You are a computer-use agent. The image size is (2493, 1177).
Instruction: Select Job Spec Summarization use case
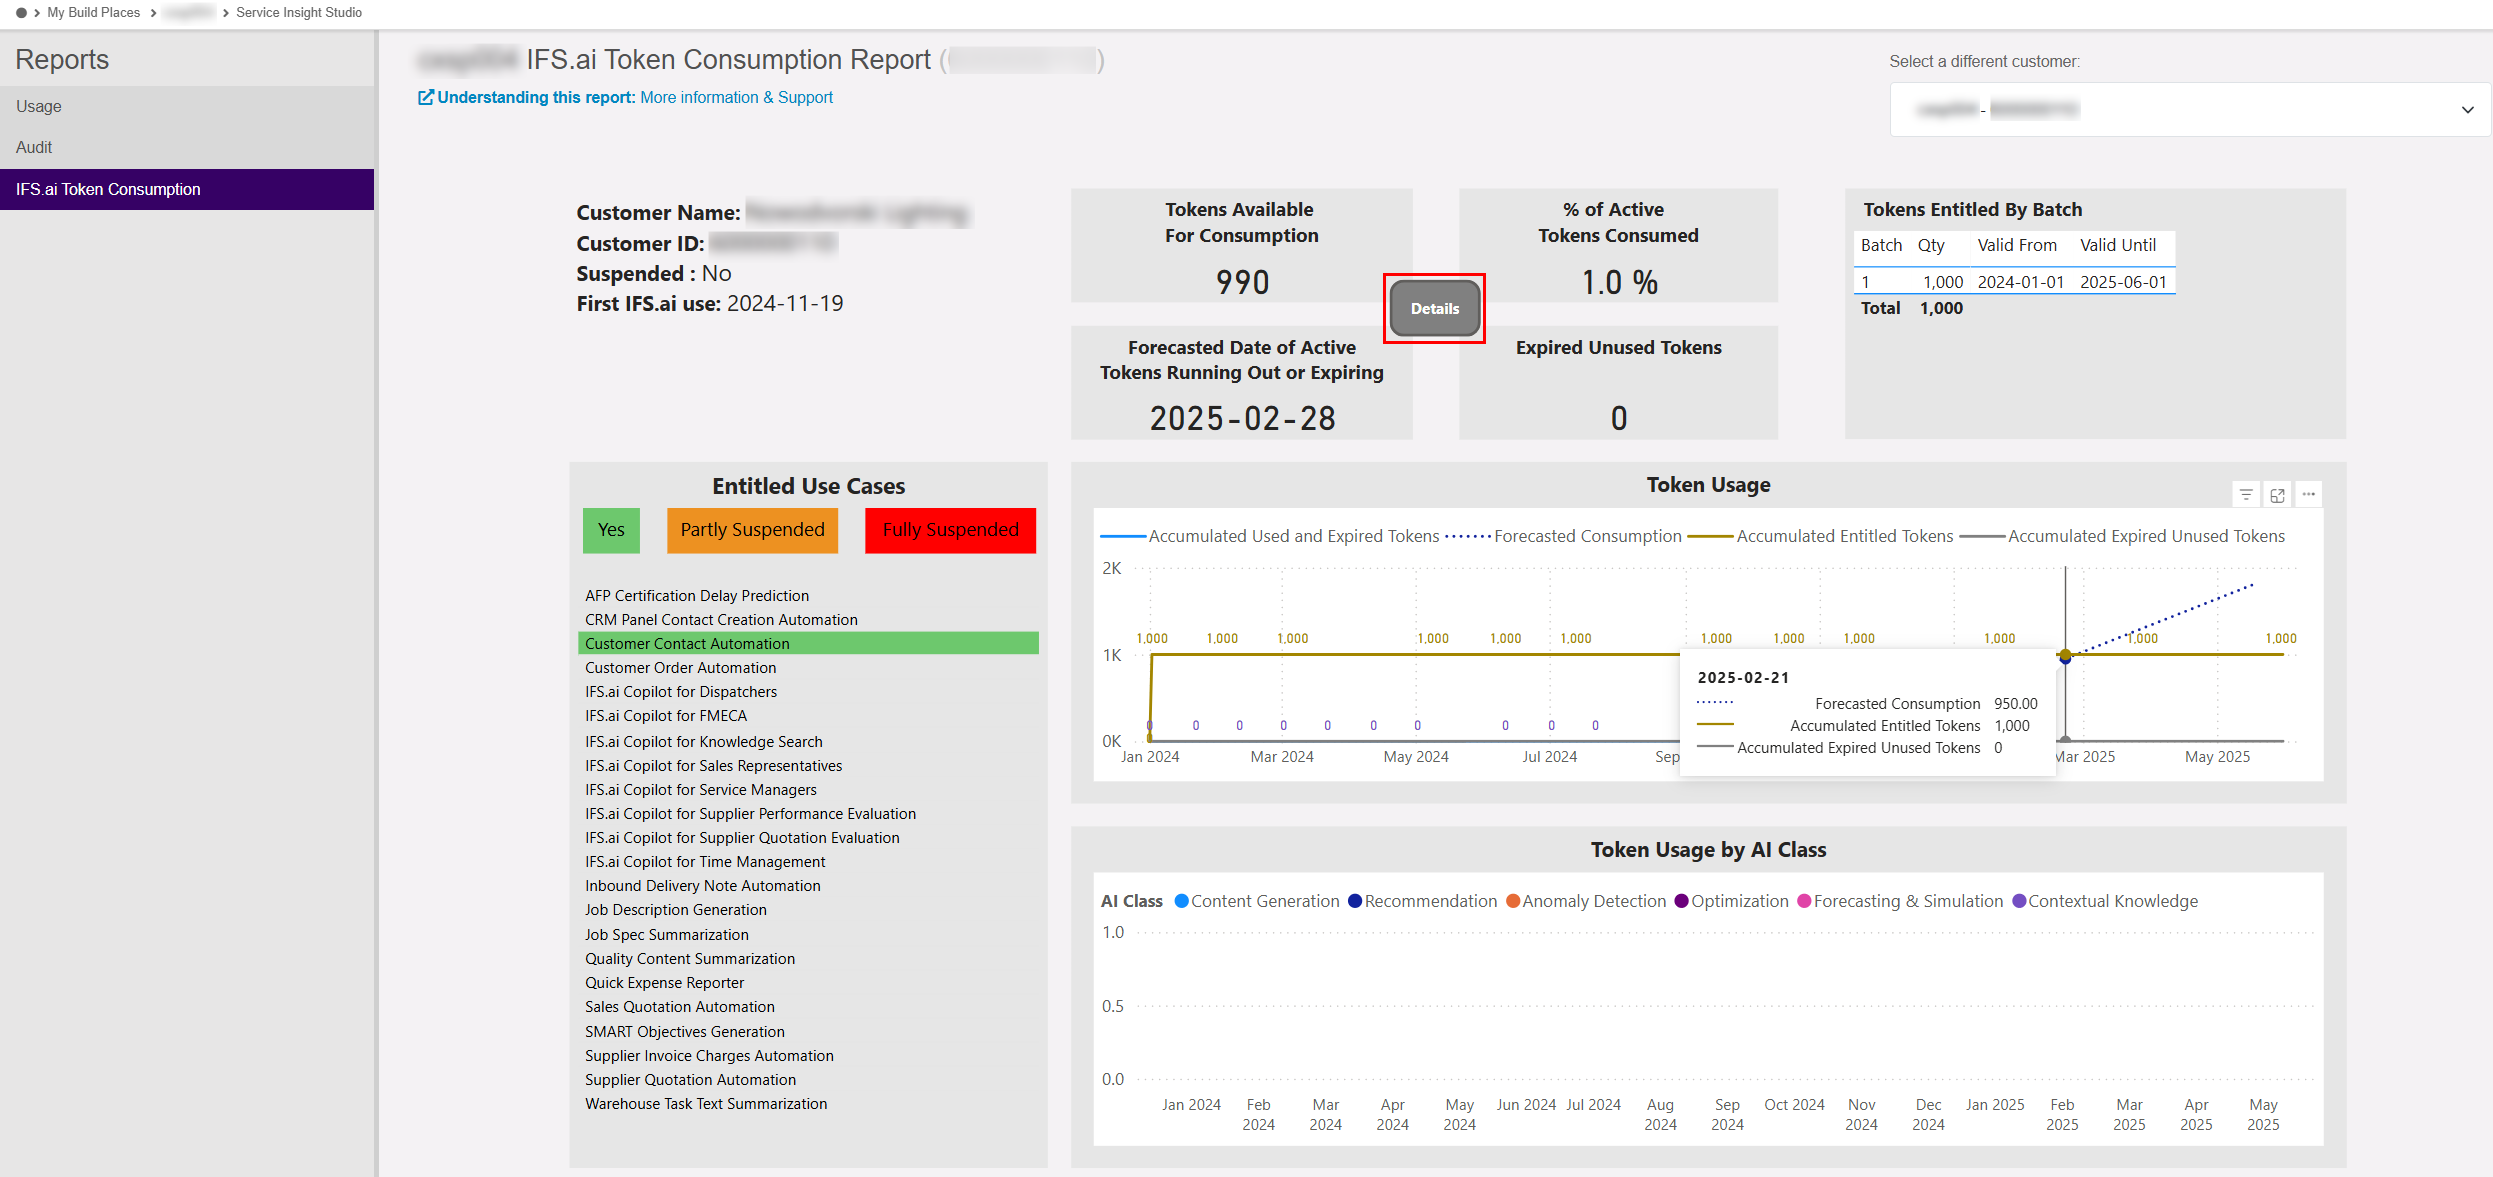click(x=667, y=934)
